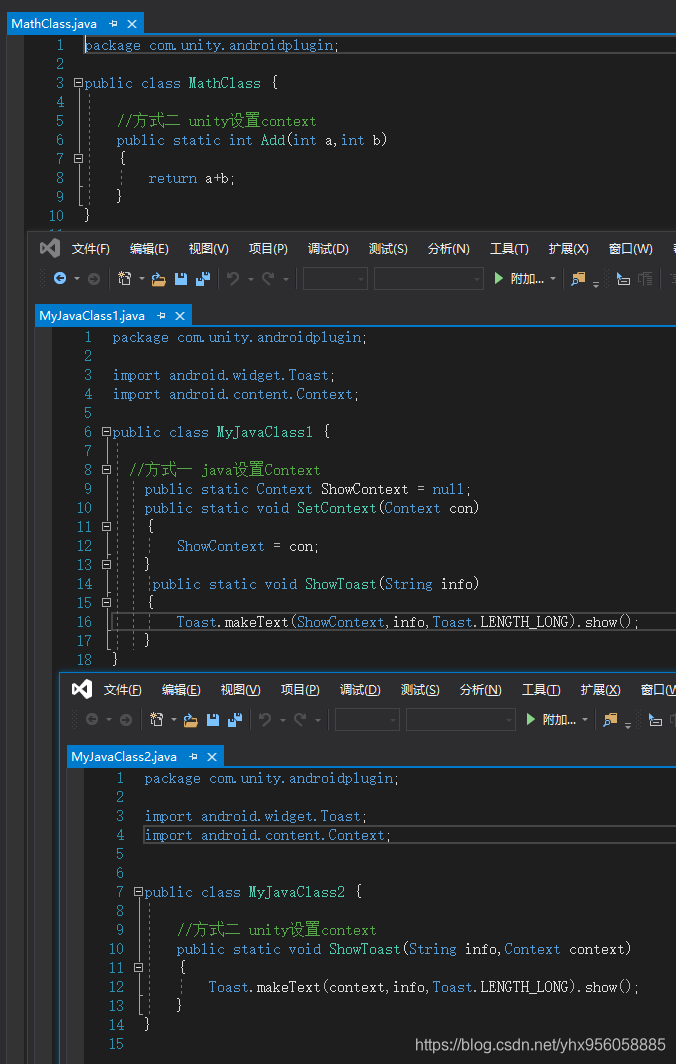Click 'return a+b;' in MathClass.java
The height and width of the screenshot is (1064, 676).
coord(191,178)
